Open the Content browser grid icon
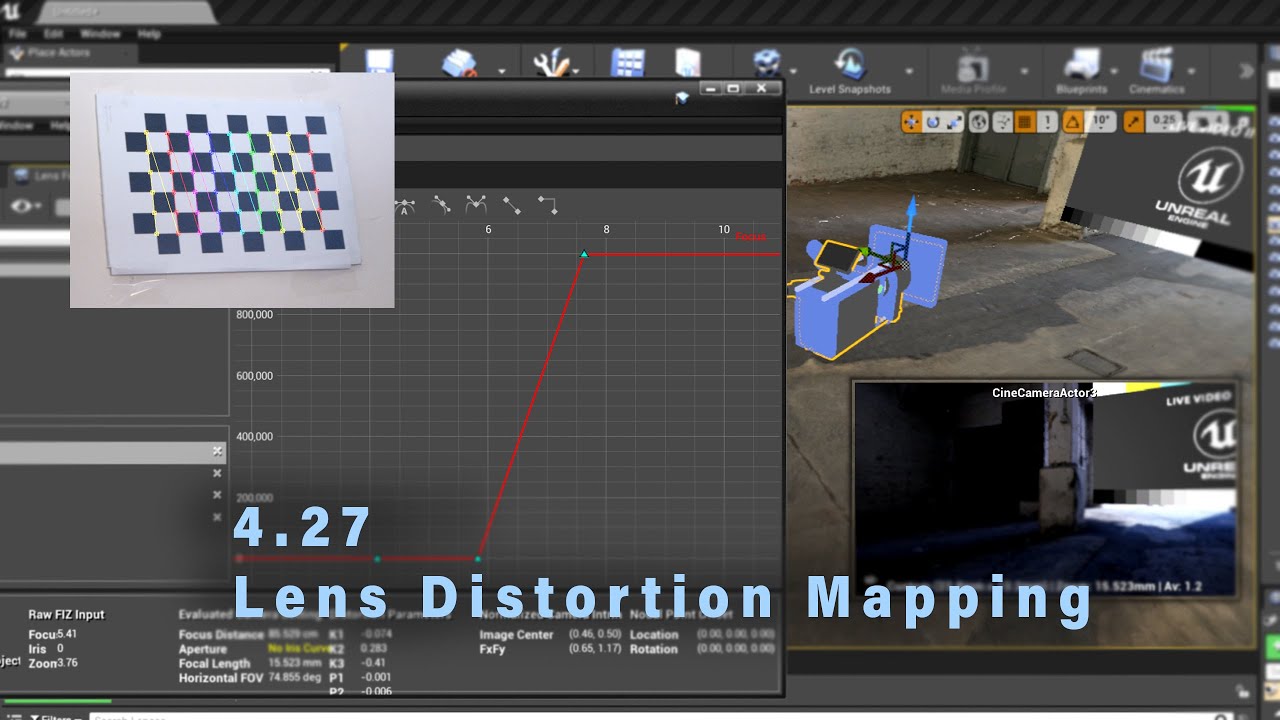Image resolution: width=1280 pixels, height=720 pixels. 628,63
